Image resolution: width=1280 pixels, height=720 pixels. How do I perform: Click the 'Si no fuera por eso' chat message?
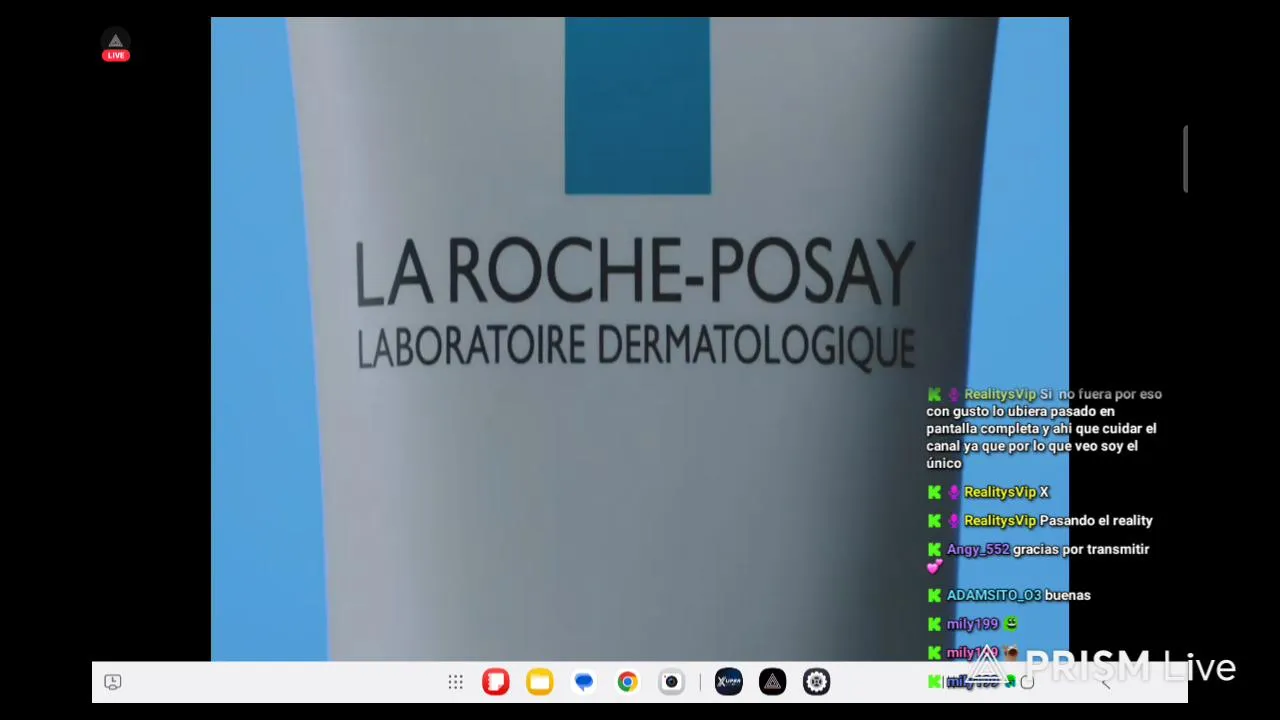point(1043,429)
